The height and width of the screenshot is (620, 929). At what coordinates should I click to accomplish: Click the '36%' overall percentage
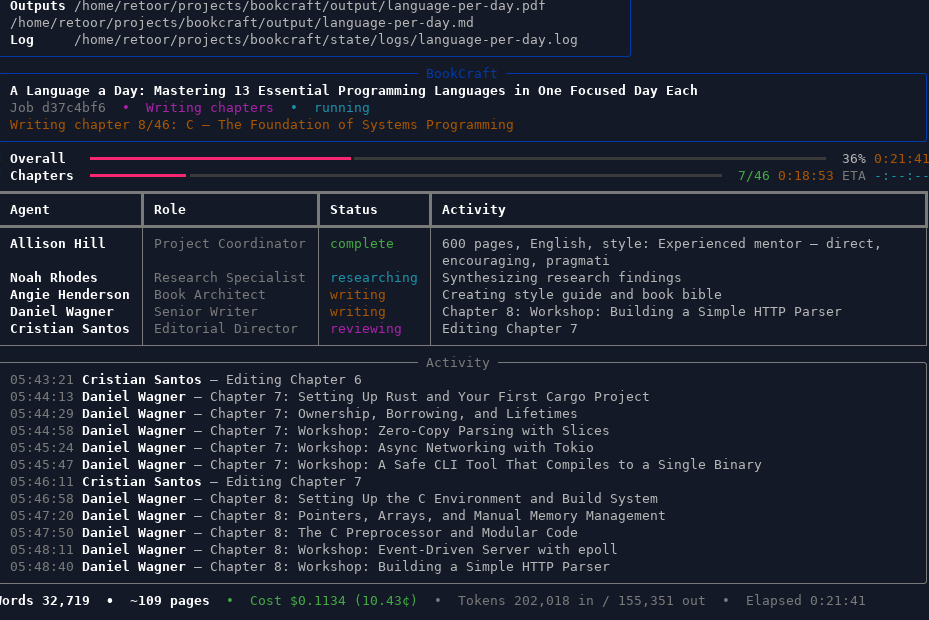(x=853, y=159)
